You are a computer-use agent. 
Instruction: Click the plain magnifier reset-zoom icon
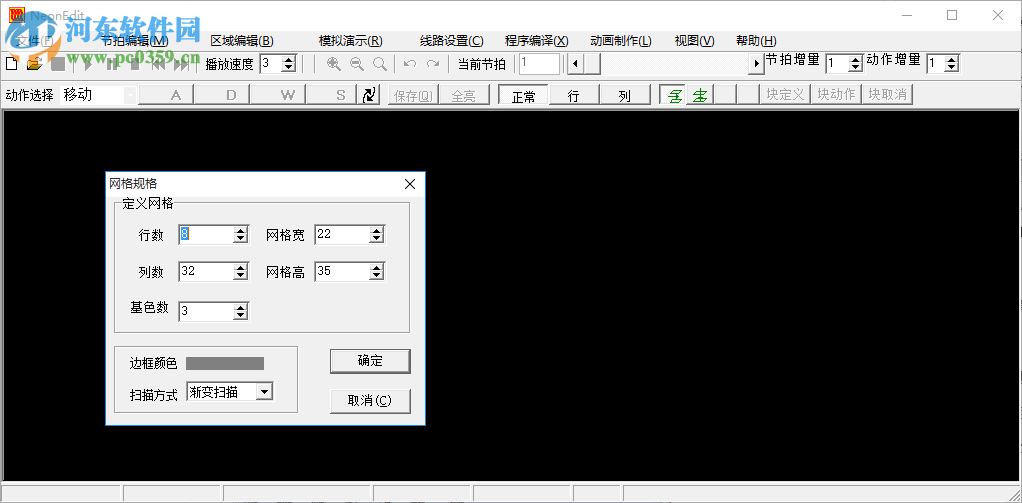(x=379, y=64)
